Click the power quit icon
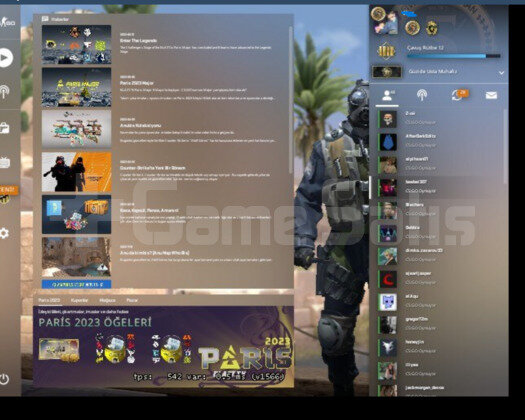 4,379
